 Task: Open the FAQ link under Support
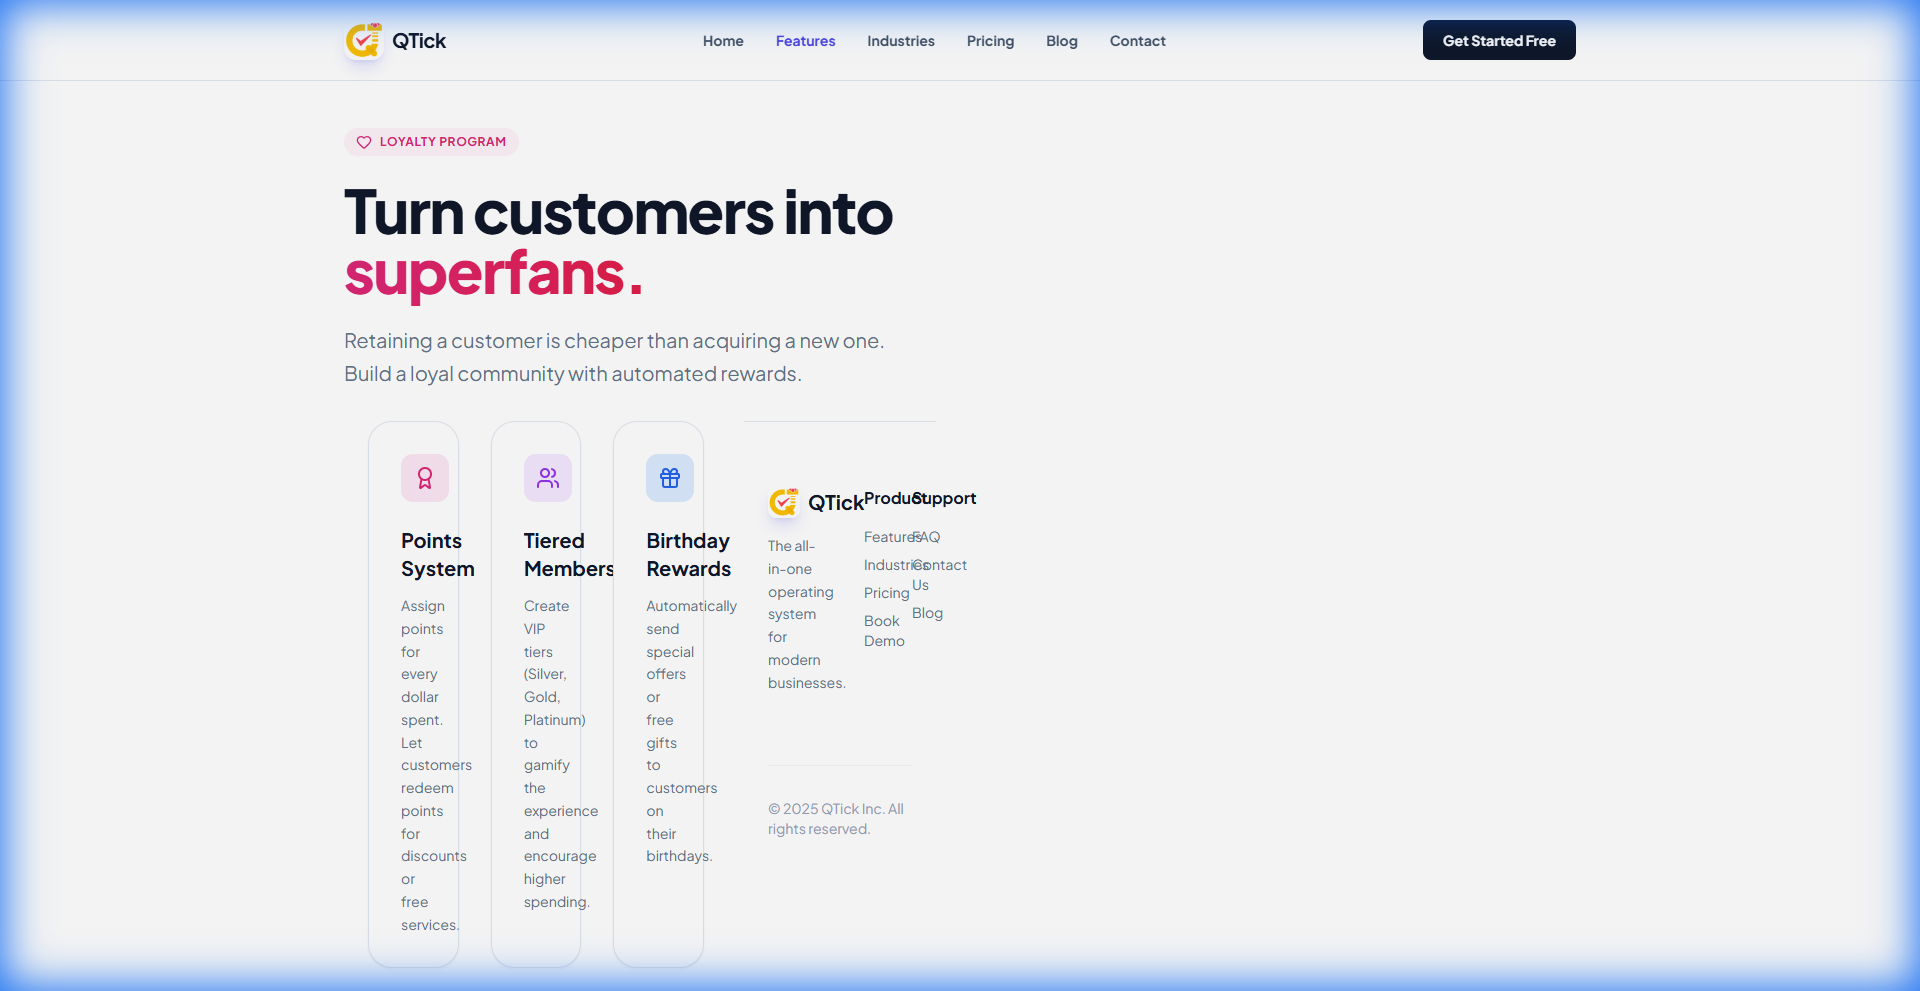926,537
